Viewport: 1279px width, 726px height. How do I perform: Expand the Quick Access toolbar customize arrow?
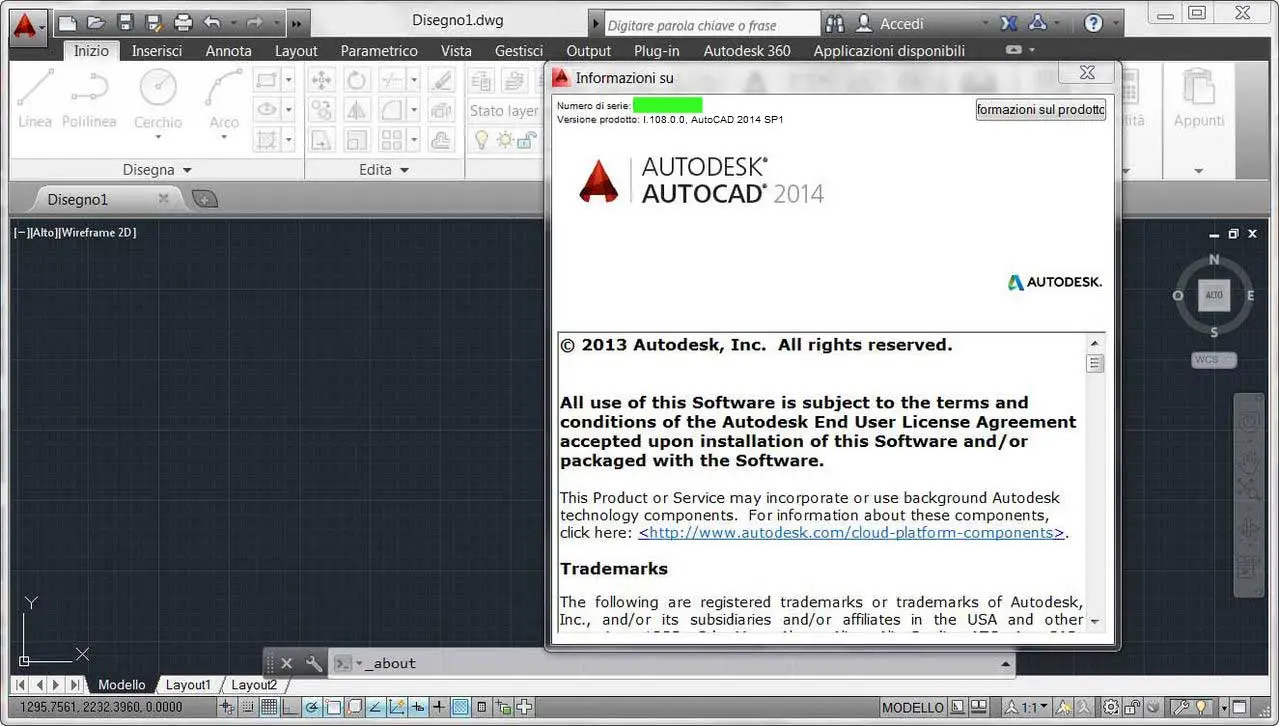point(296,23)
